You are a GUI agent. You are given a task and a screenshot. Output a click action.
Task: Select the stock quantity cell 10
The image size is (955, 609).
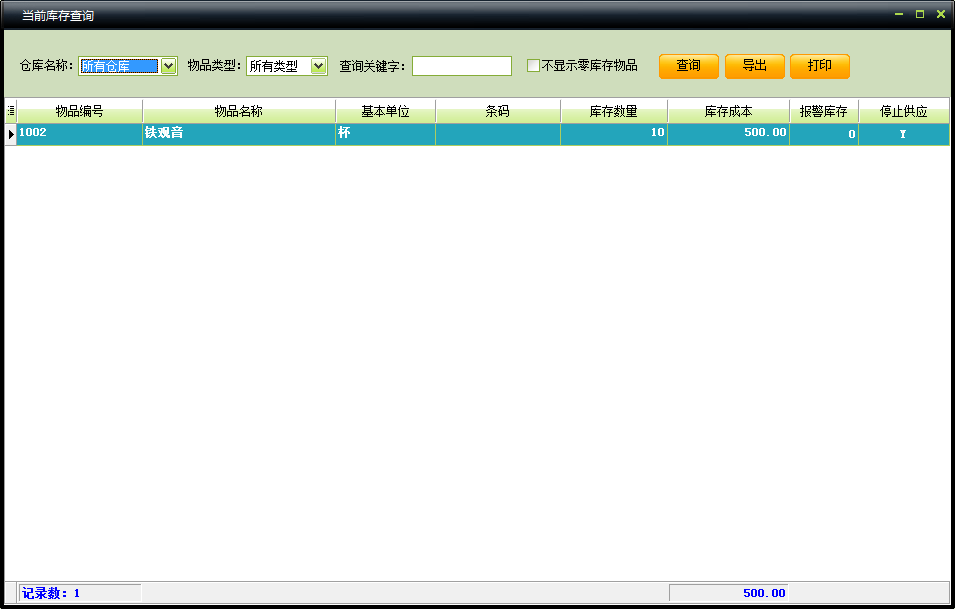[614, 134]
